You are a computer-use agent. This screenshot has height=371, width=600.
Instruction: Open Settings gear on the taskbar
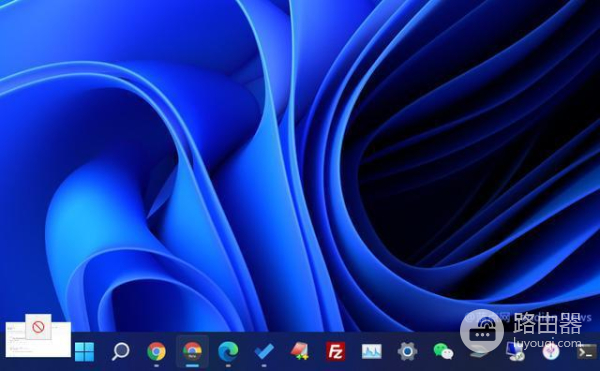pyautogui.click(x=407, y=351)
